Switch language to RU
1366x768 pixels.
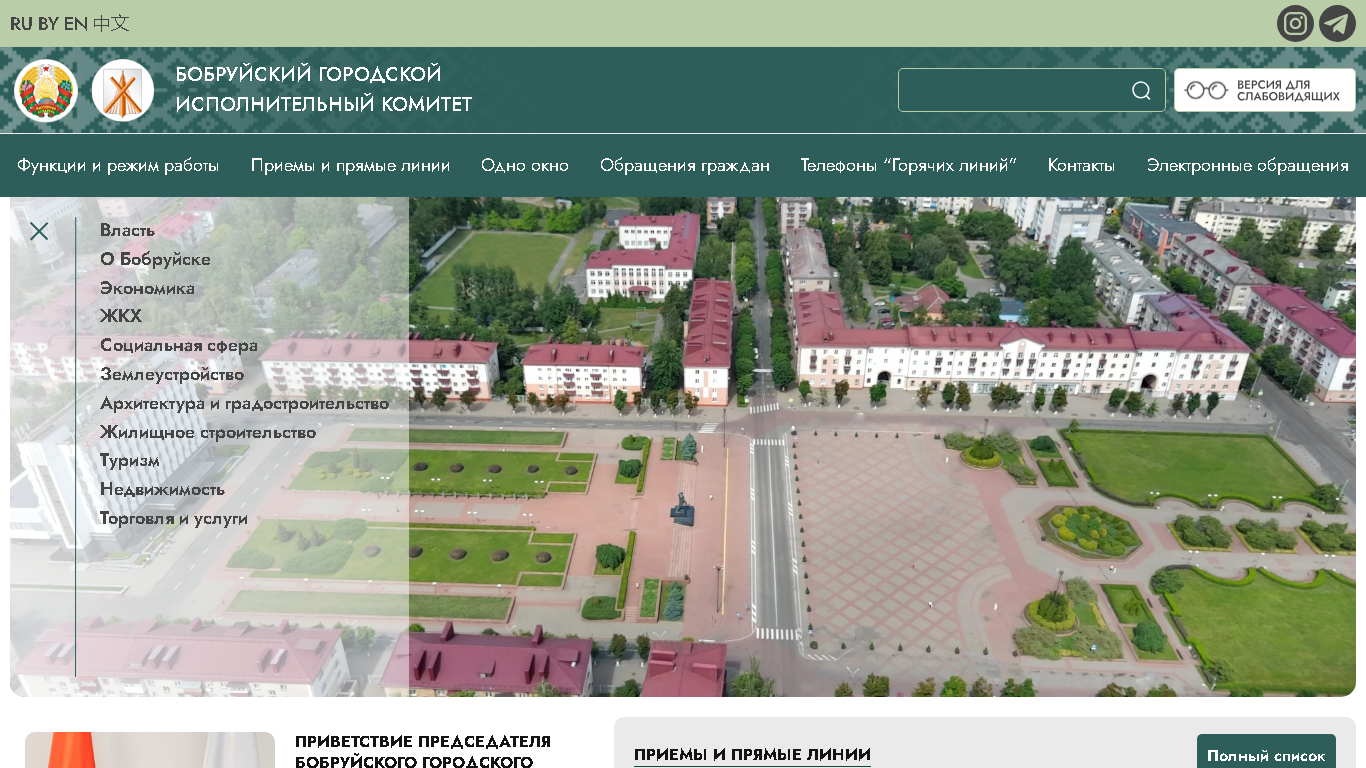click(21, 24)
